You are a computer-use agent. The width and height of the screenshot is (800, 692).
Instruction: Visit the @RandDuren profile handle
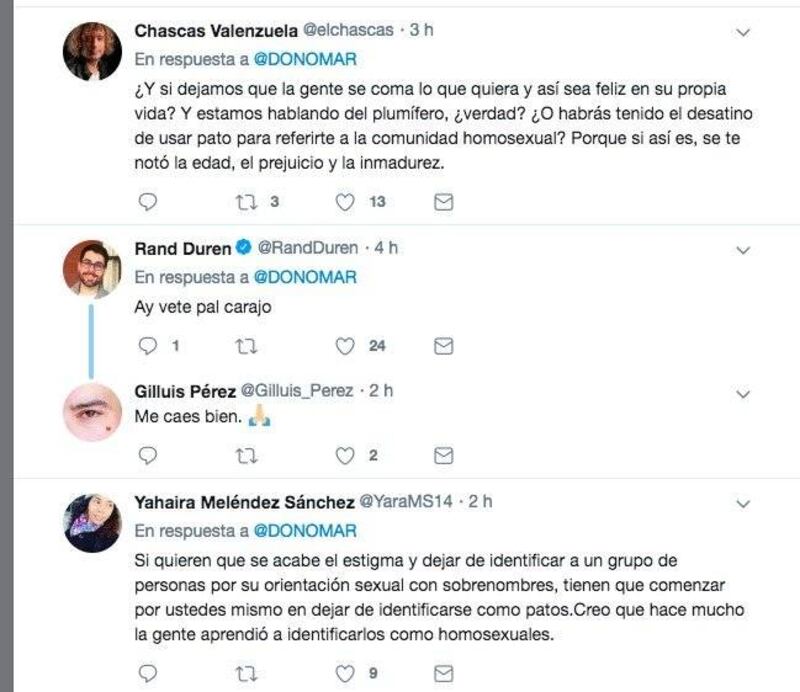click(308, 248)
